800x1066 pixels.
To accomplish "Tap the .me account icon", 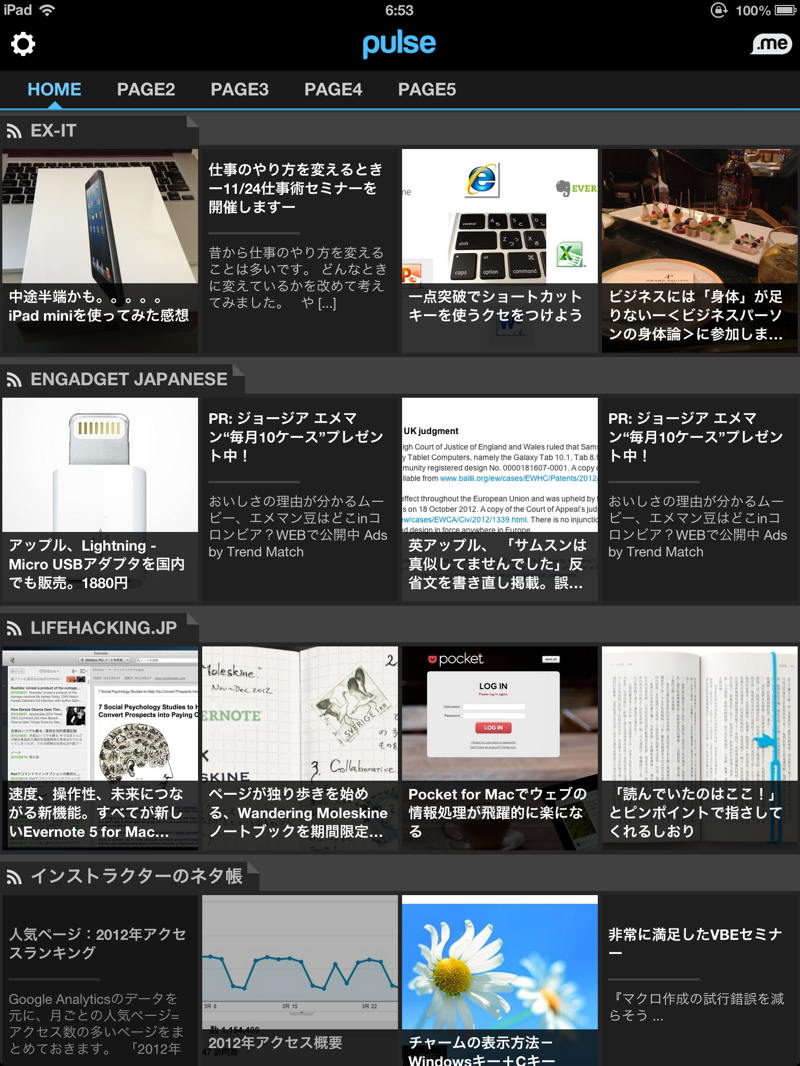I will [771, 44].
